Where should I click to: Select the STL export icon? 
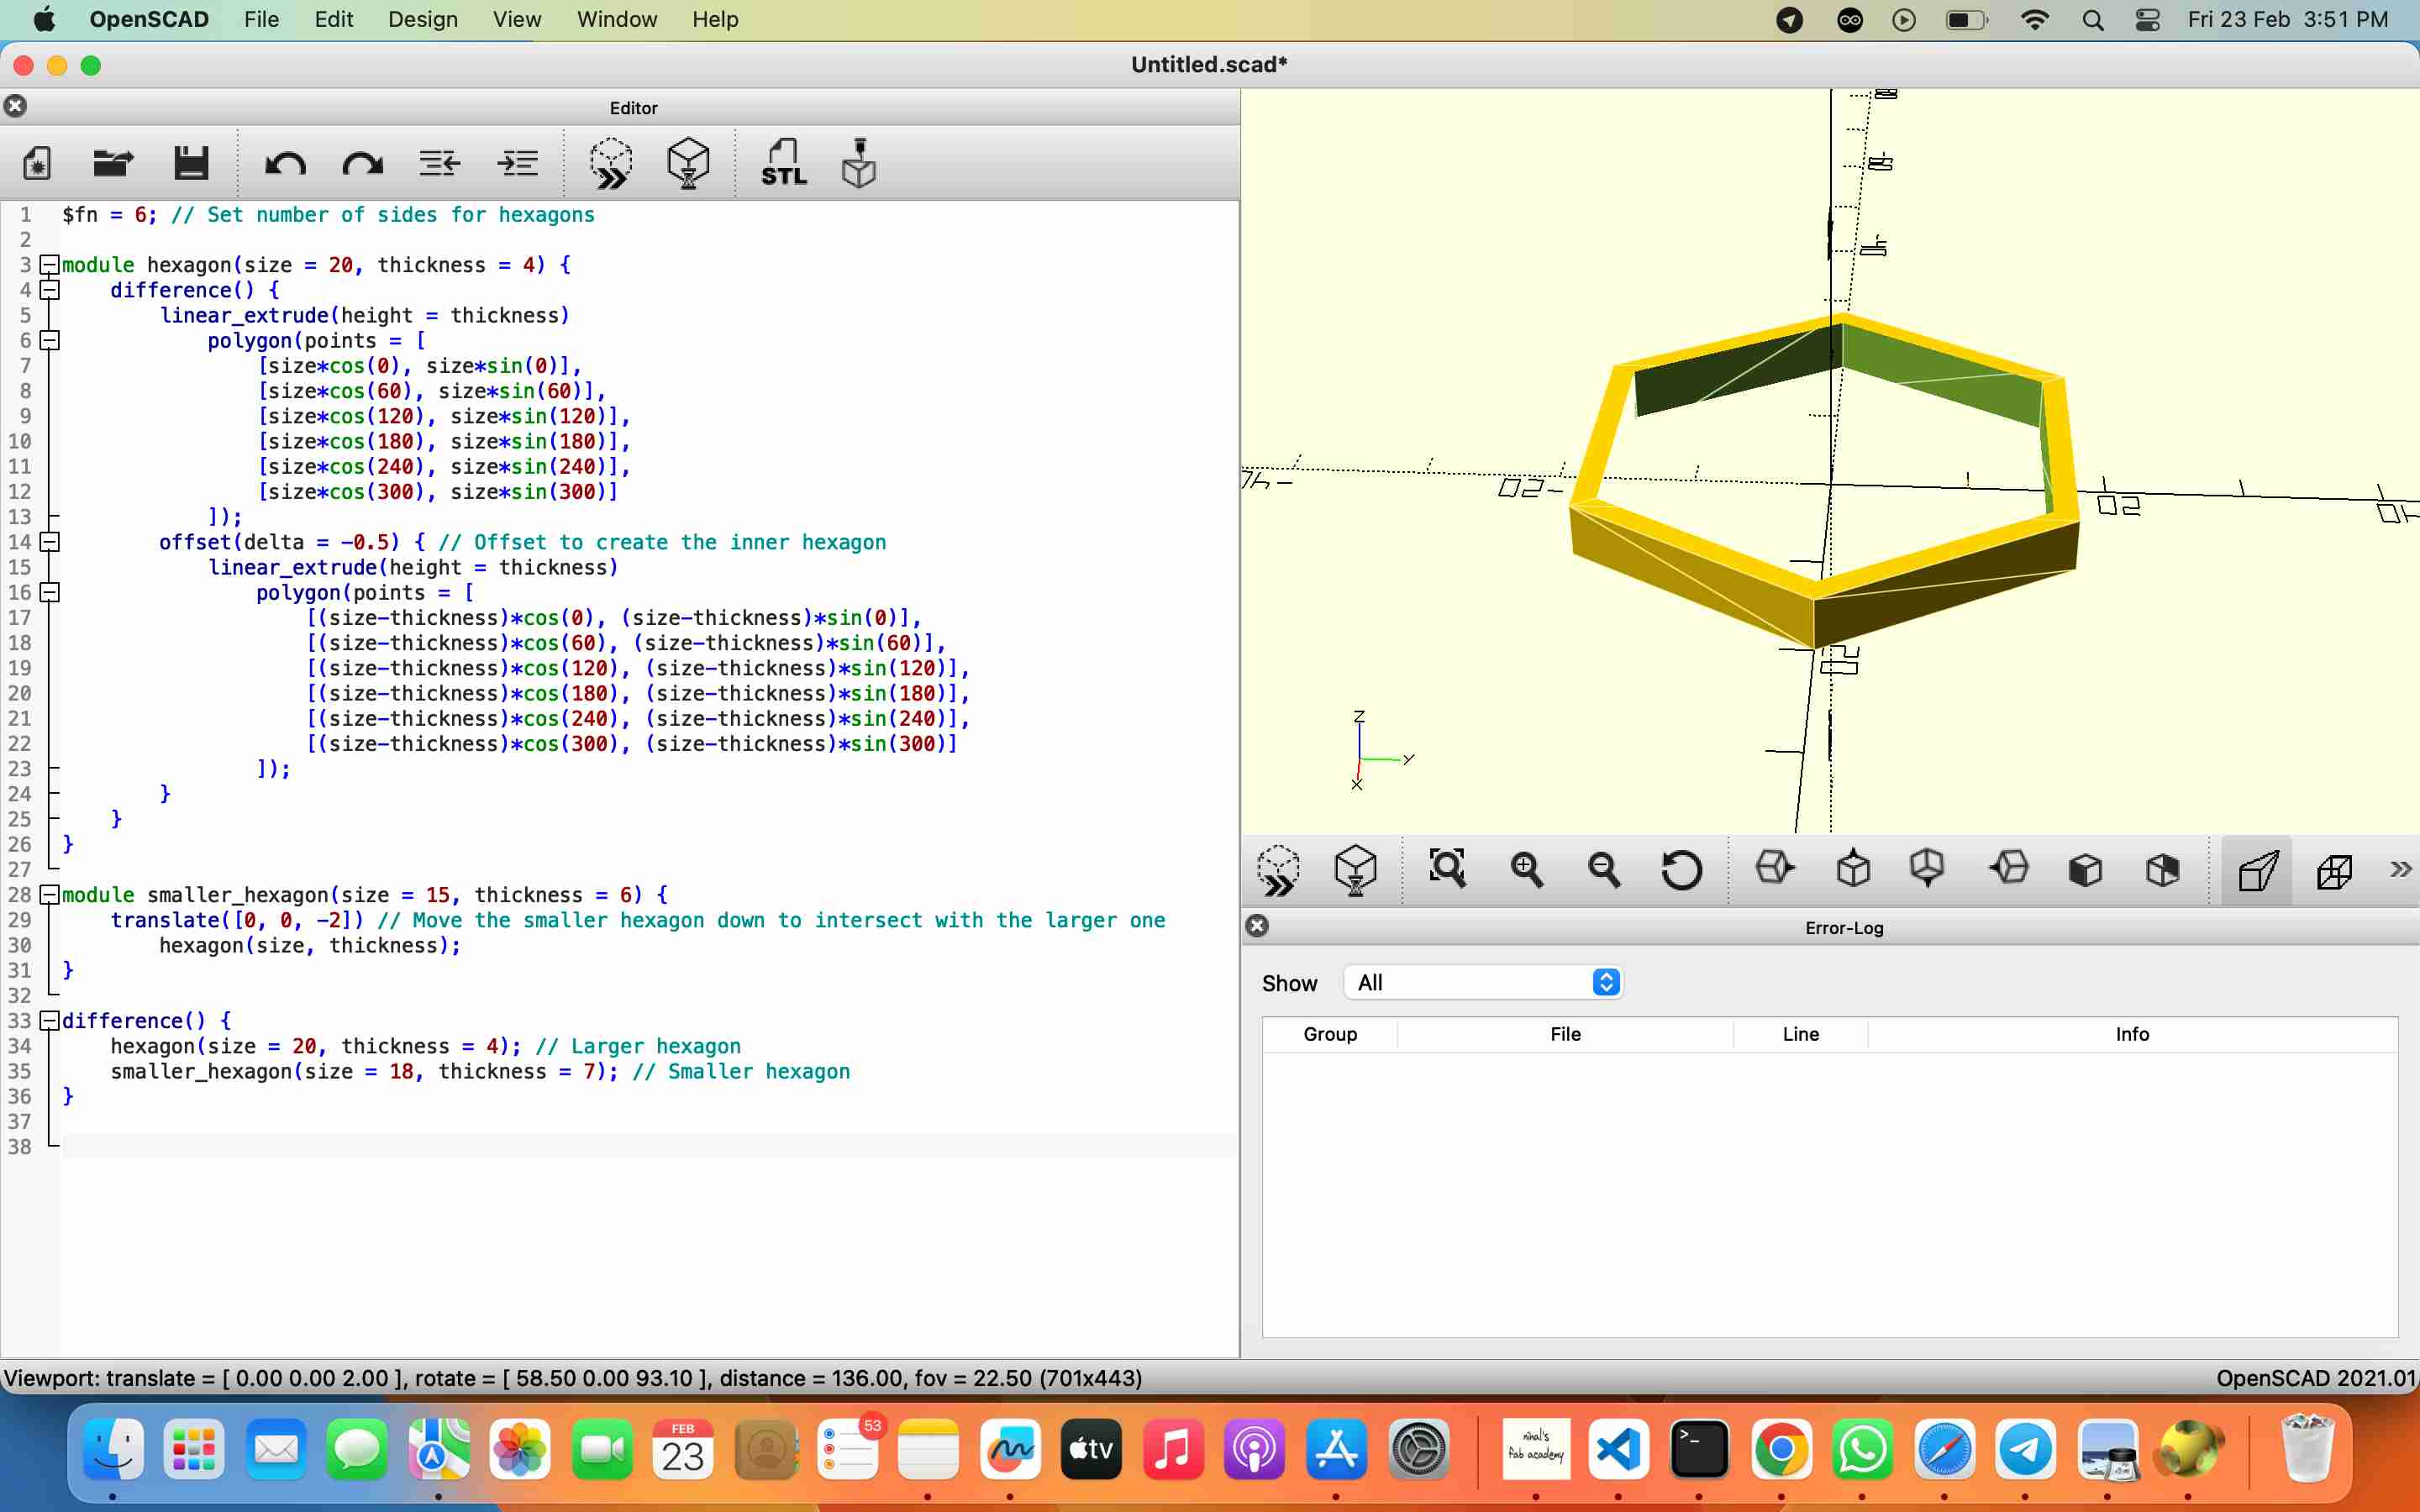coord(781,162)
